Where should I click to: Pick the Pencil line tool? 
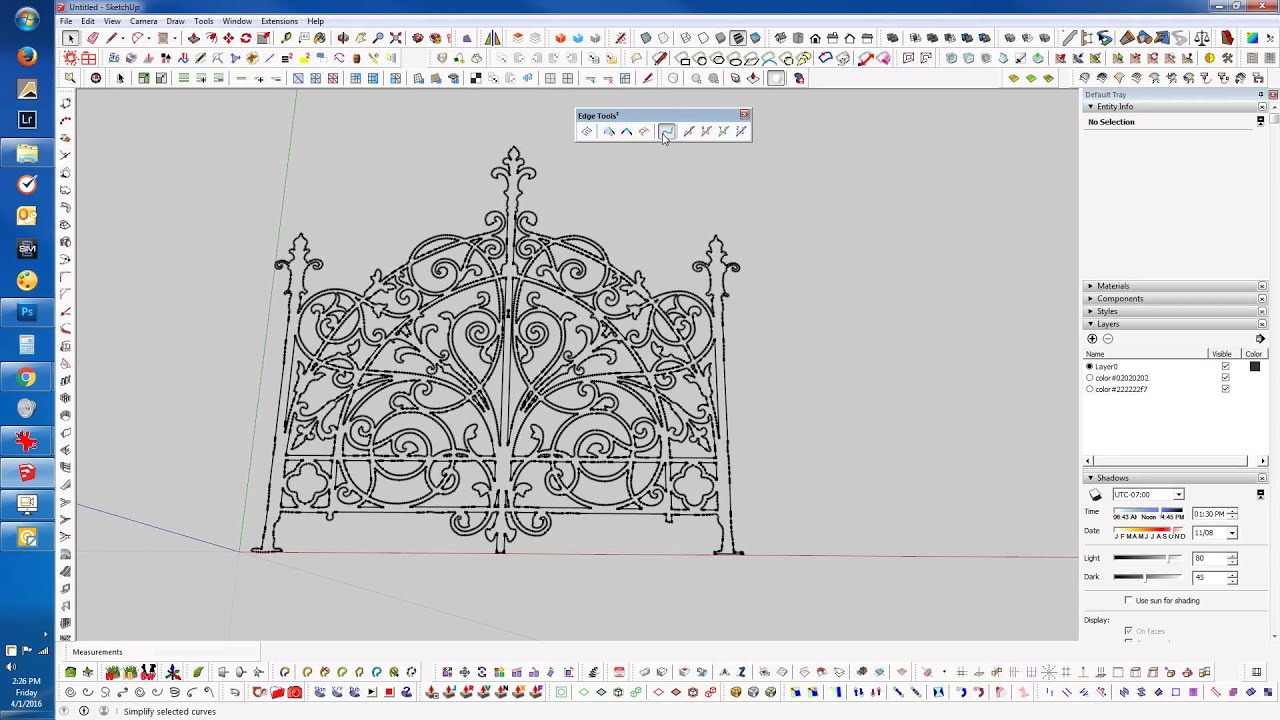(111, 38)
